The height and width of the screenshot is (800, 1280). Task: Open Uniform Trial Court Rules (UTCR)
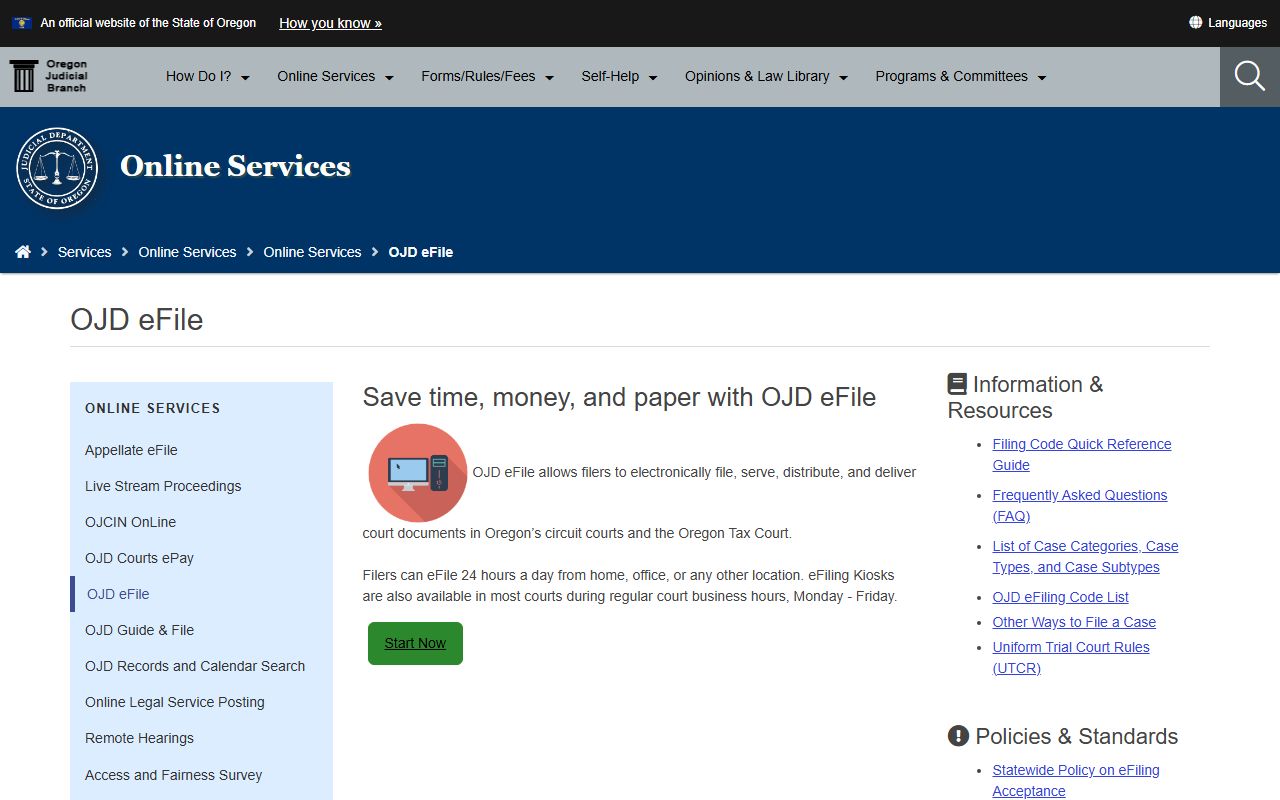[x=1071, y=657]
